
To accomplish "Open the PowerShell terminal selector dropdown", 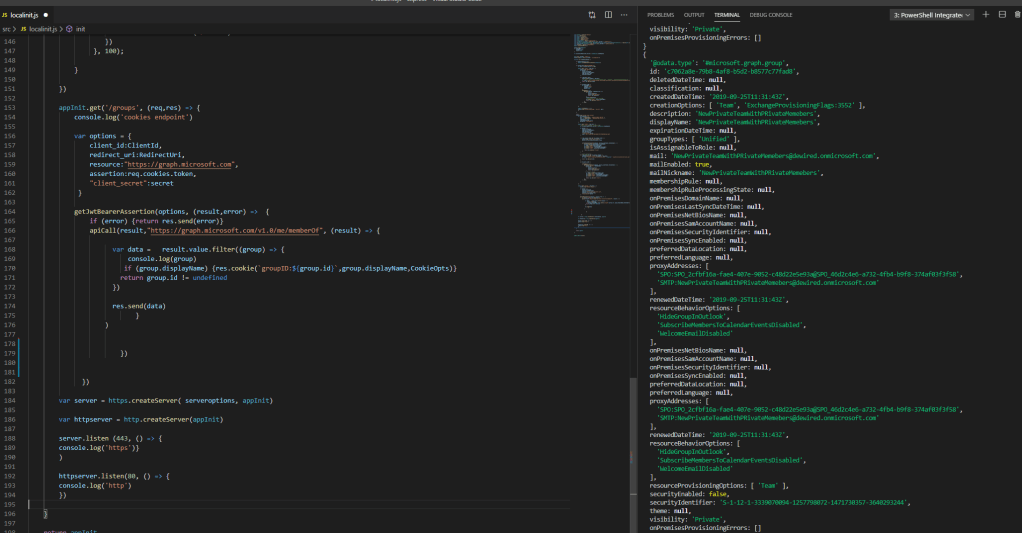I will 932,15.
